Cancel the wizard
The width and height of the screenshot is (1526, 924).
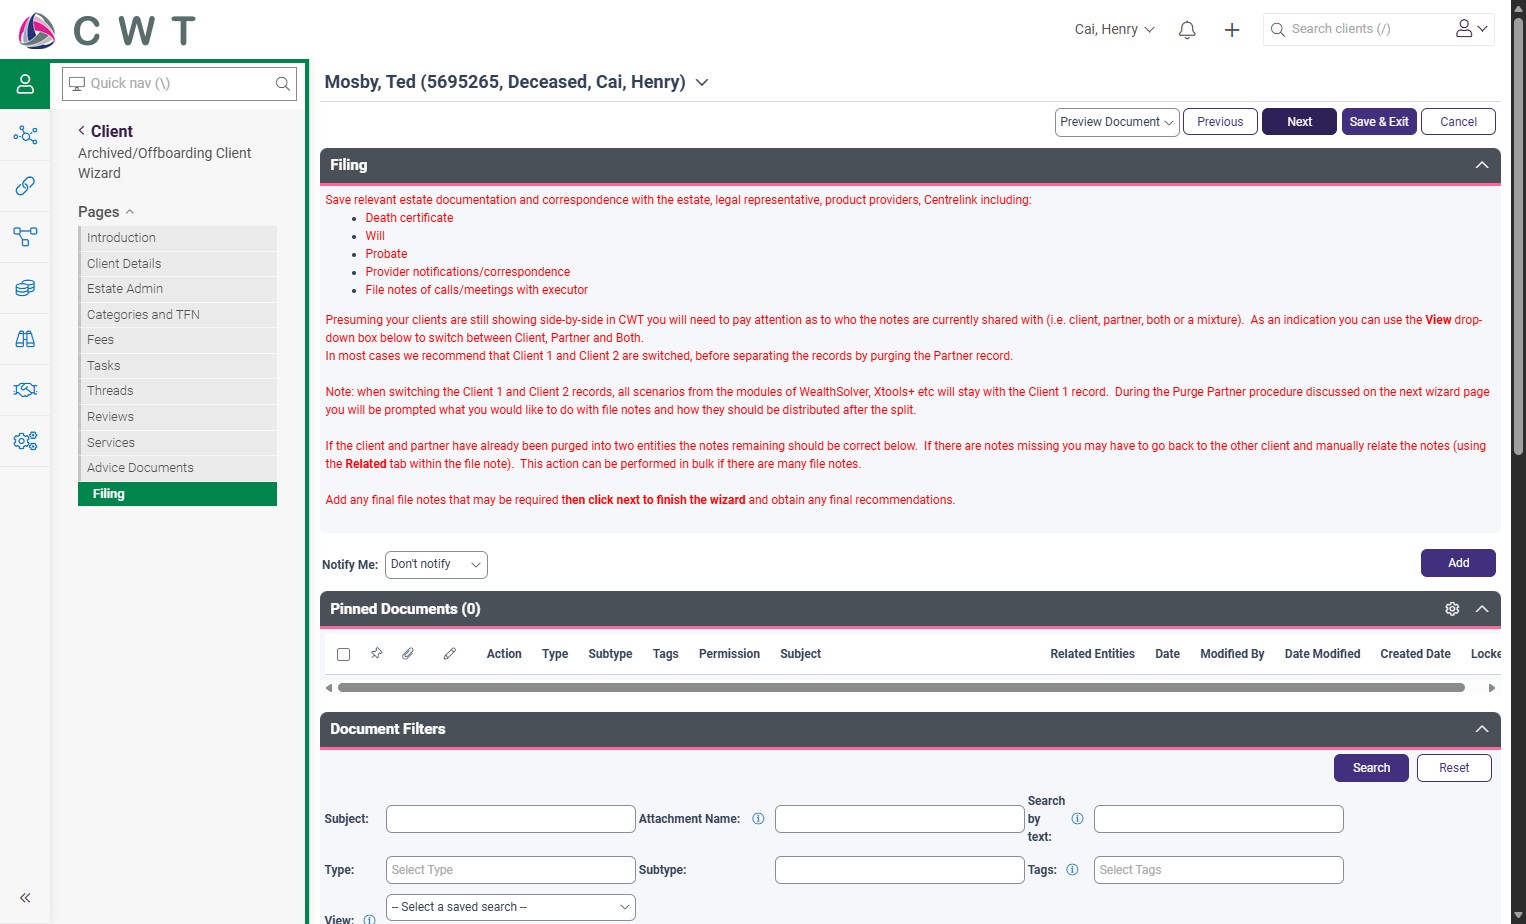[x=1458, y=122]
